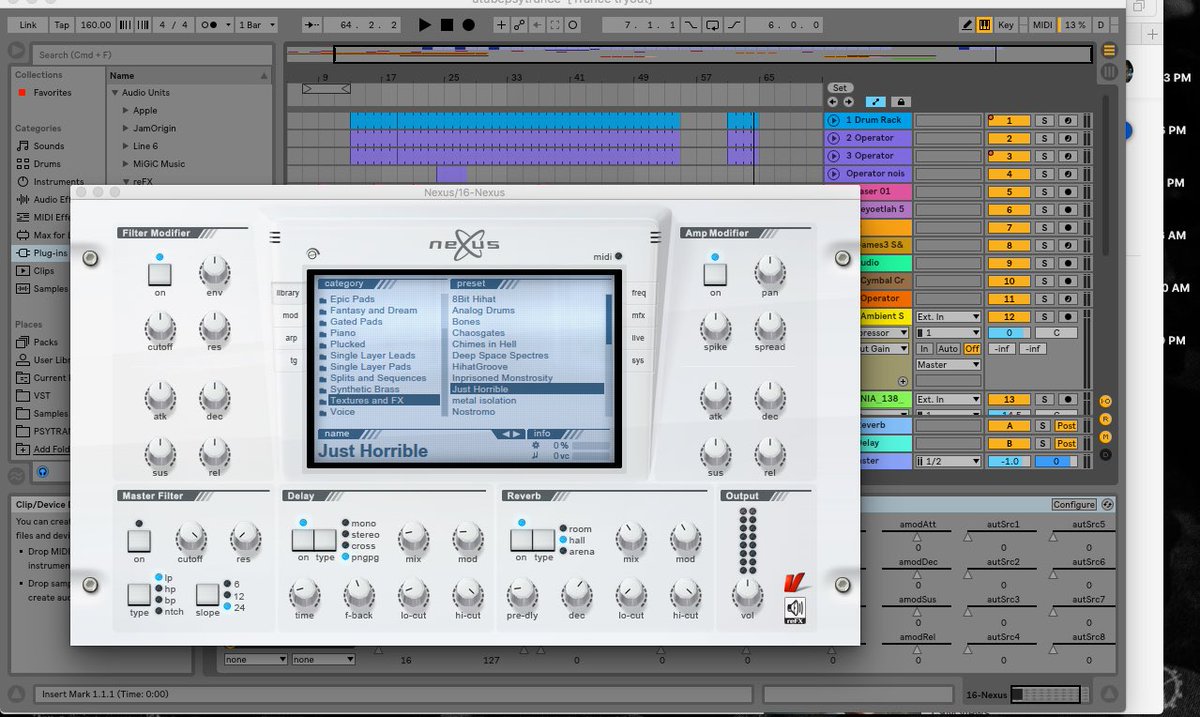Start playback with the Play button

pyautogui.click(x=424, y=24)
